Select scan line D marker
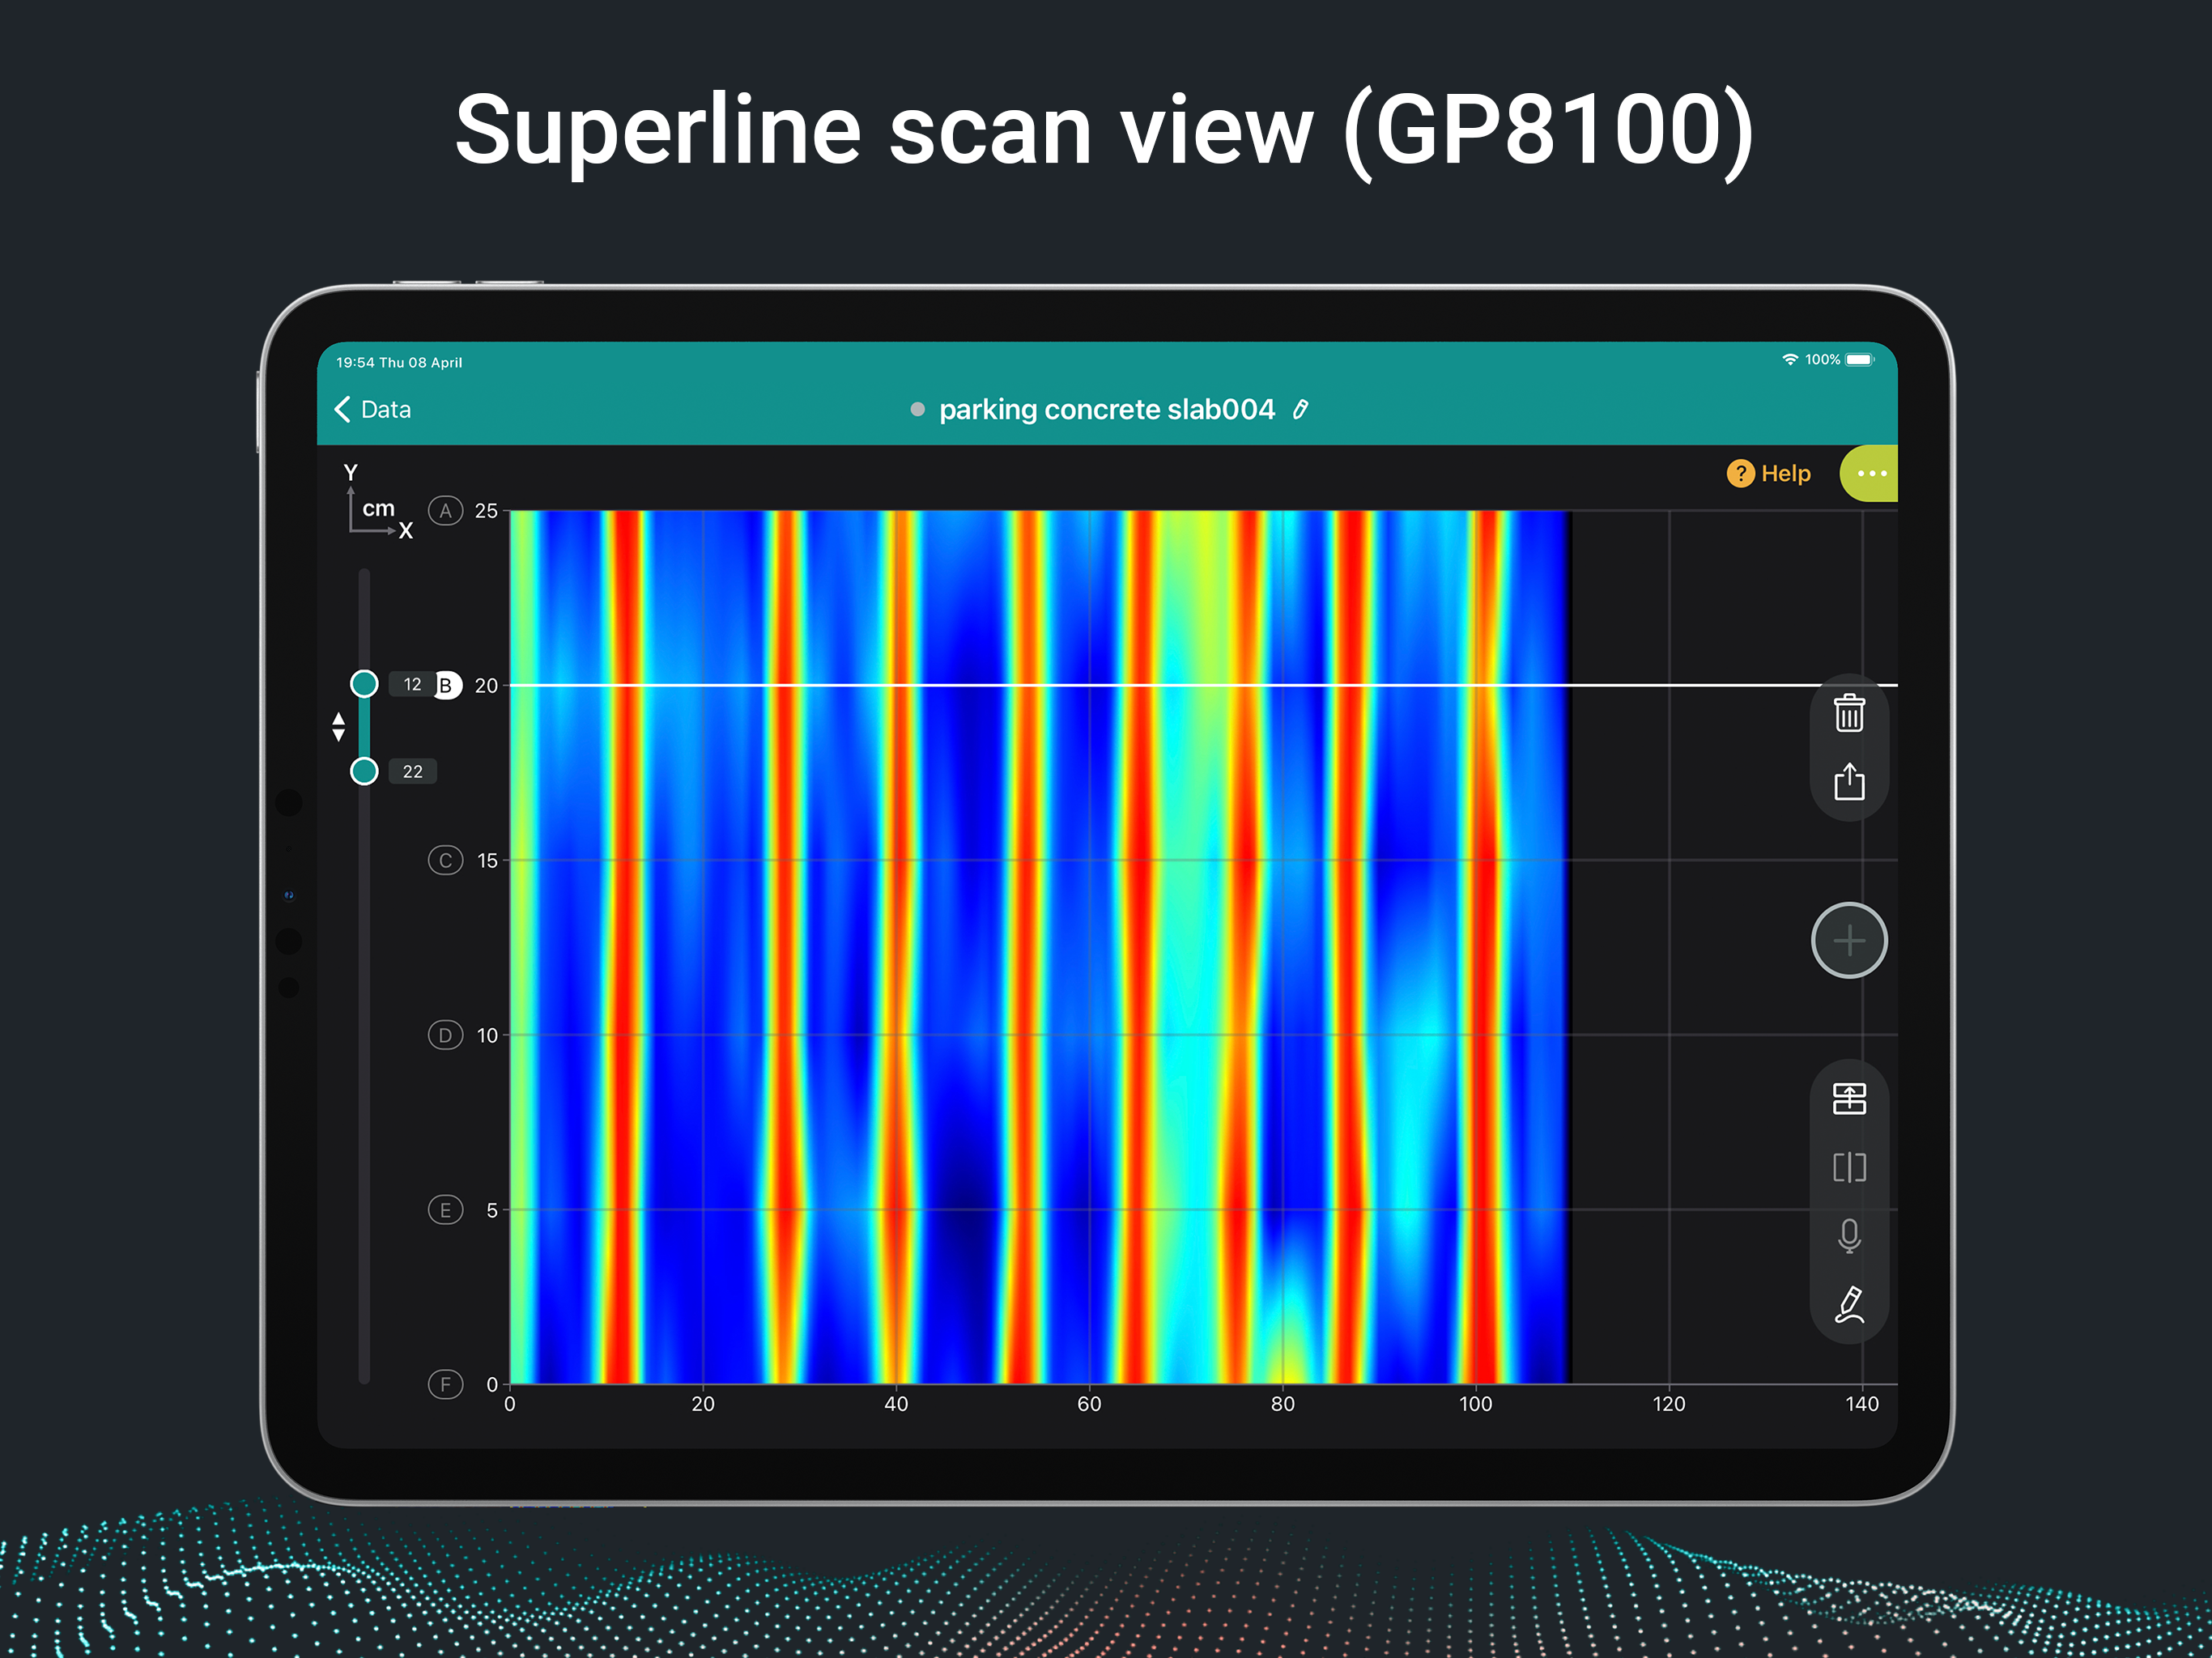The image size is (2212, 1658). click(445, 1035)
